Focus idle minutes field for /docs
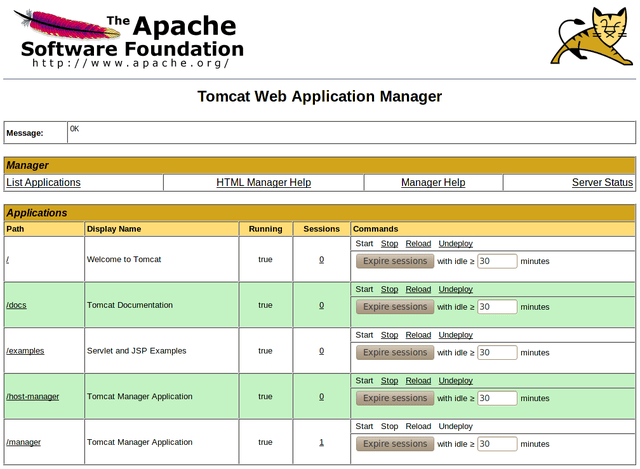 [x=497, y=307]
